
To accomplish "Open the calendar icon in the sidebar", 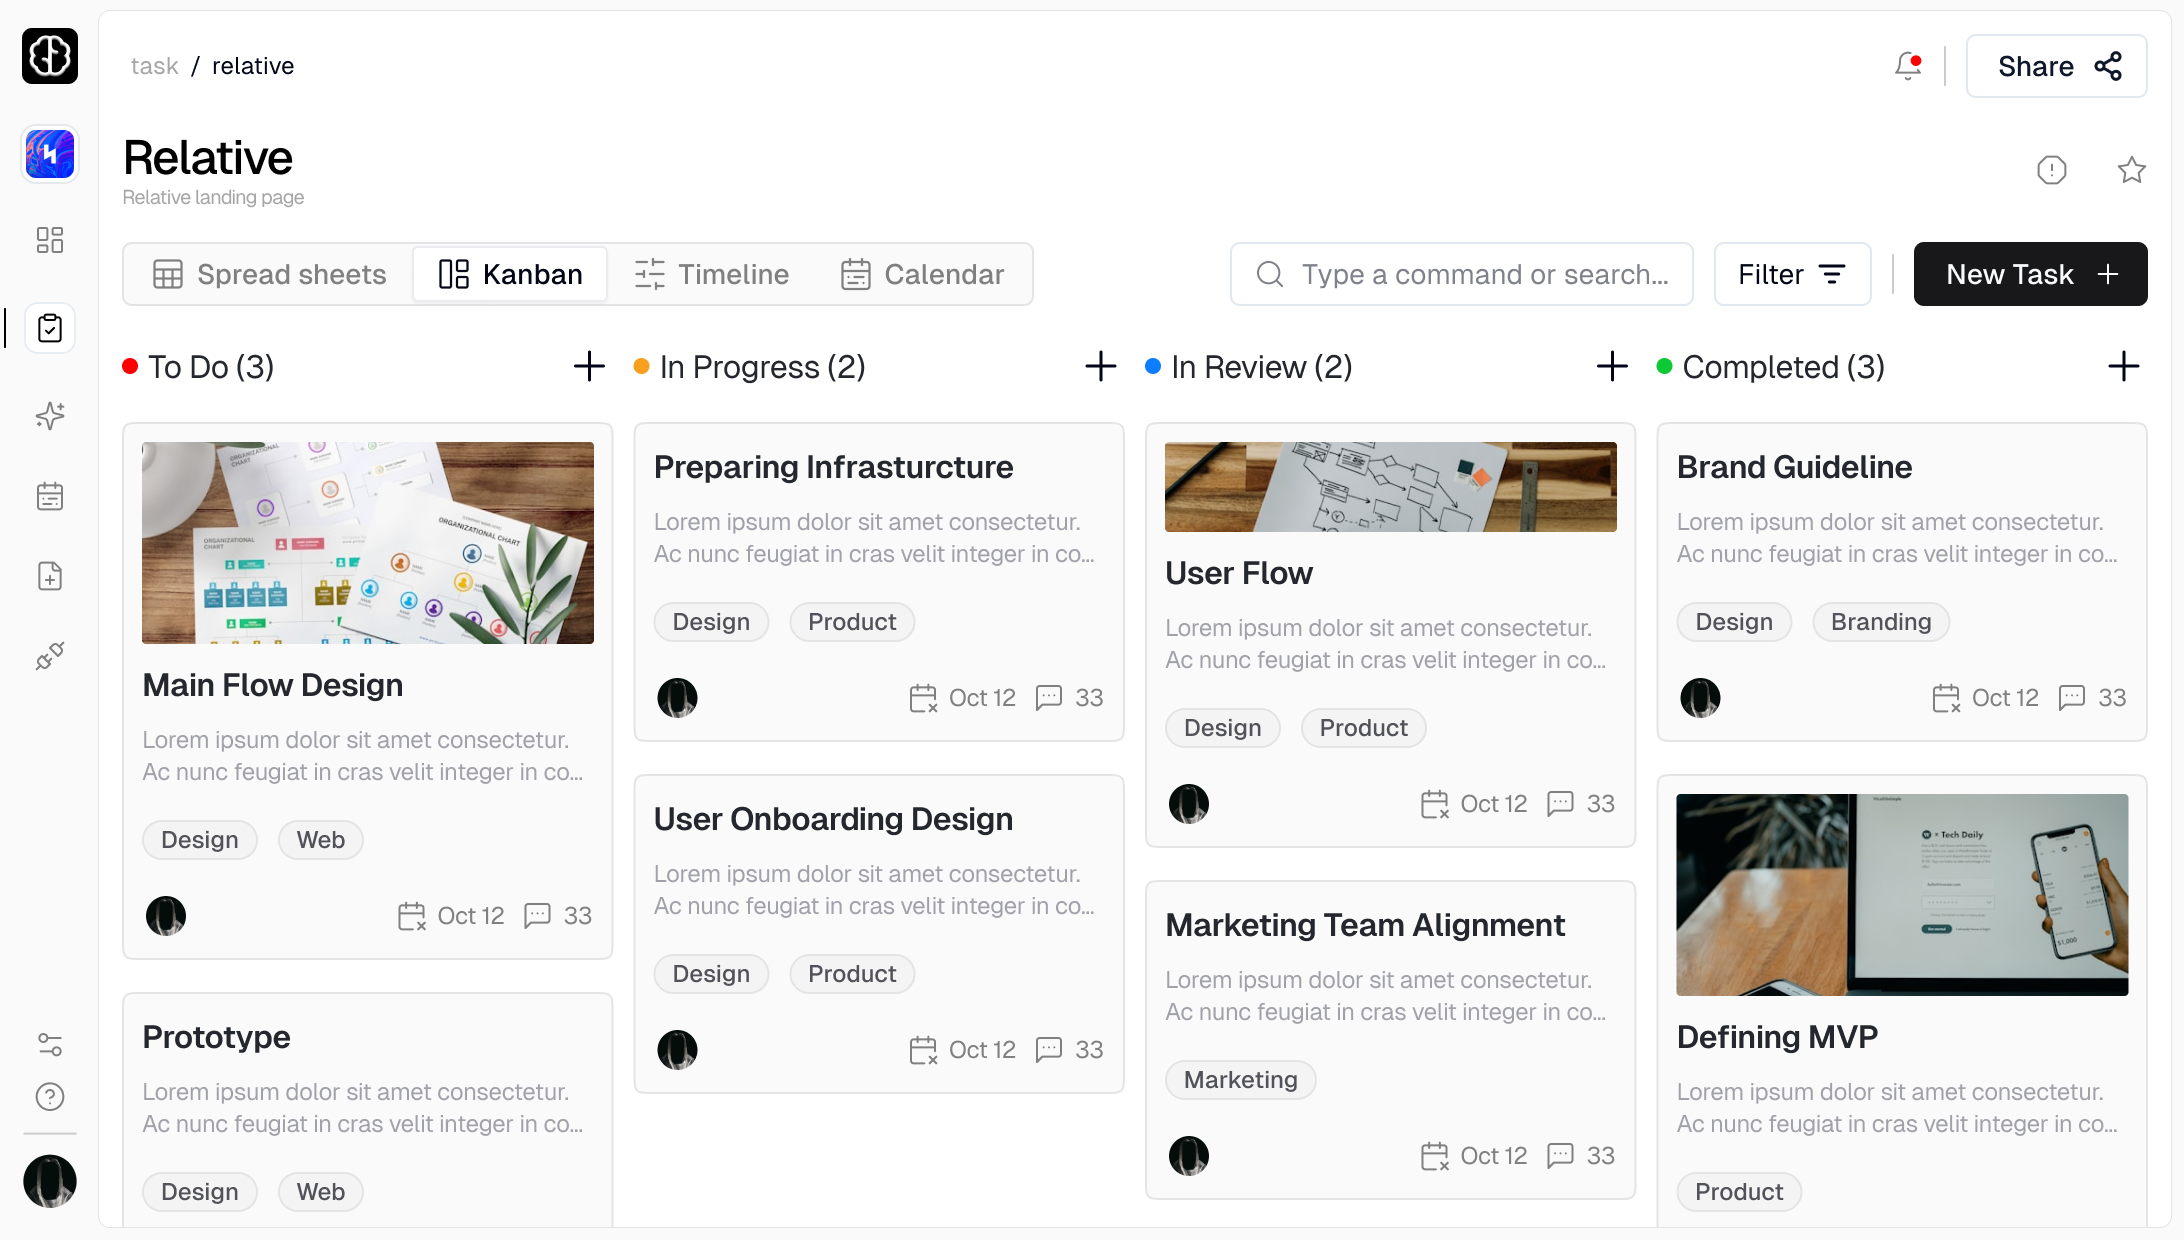I will tap(50, 496).
